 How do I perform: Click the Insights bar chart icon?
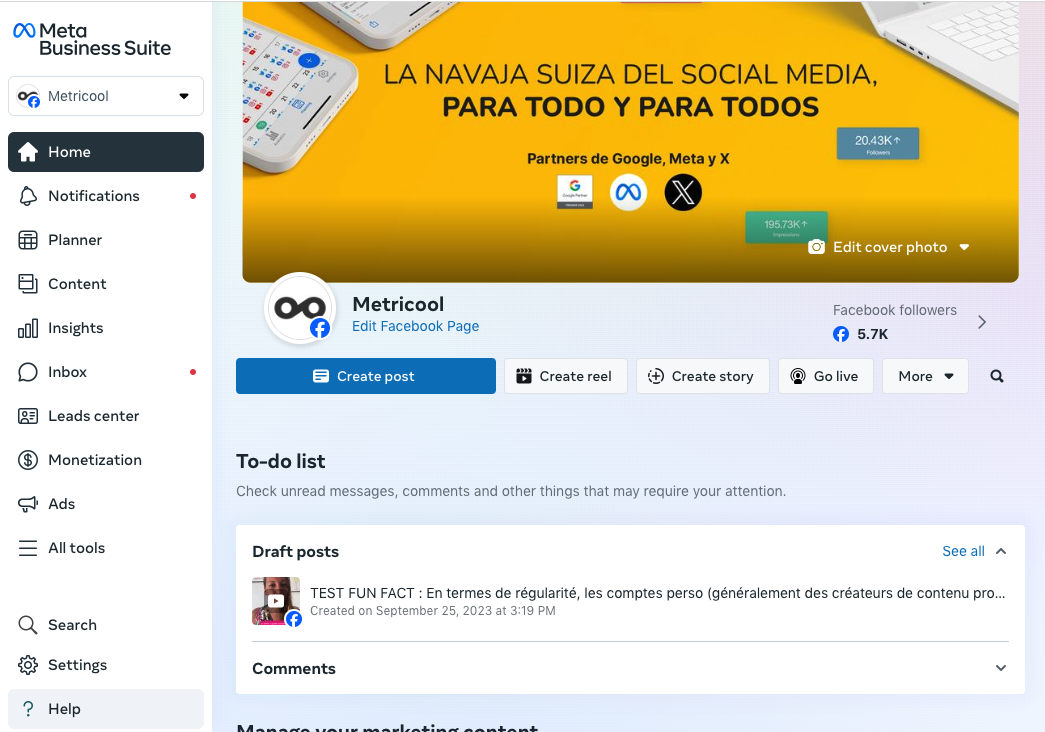pos(28,328)
